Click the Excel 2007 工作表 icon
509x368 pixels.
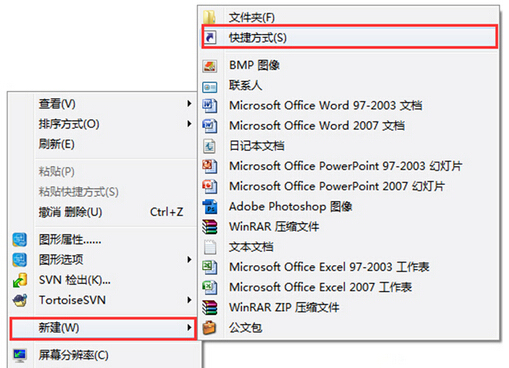[210, 287]
